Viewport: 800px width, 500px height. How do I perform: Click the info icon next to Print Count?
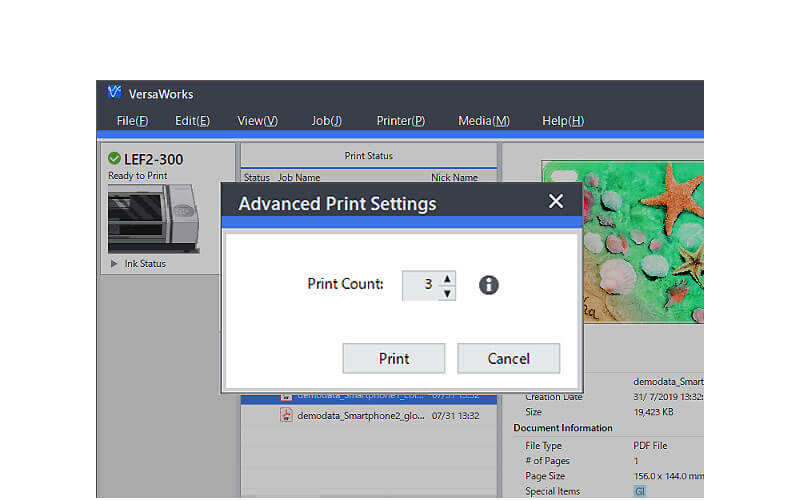click(488, 285)
